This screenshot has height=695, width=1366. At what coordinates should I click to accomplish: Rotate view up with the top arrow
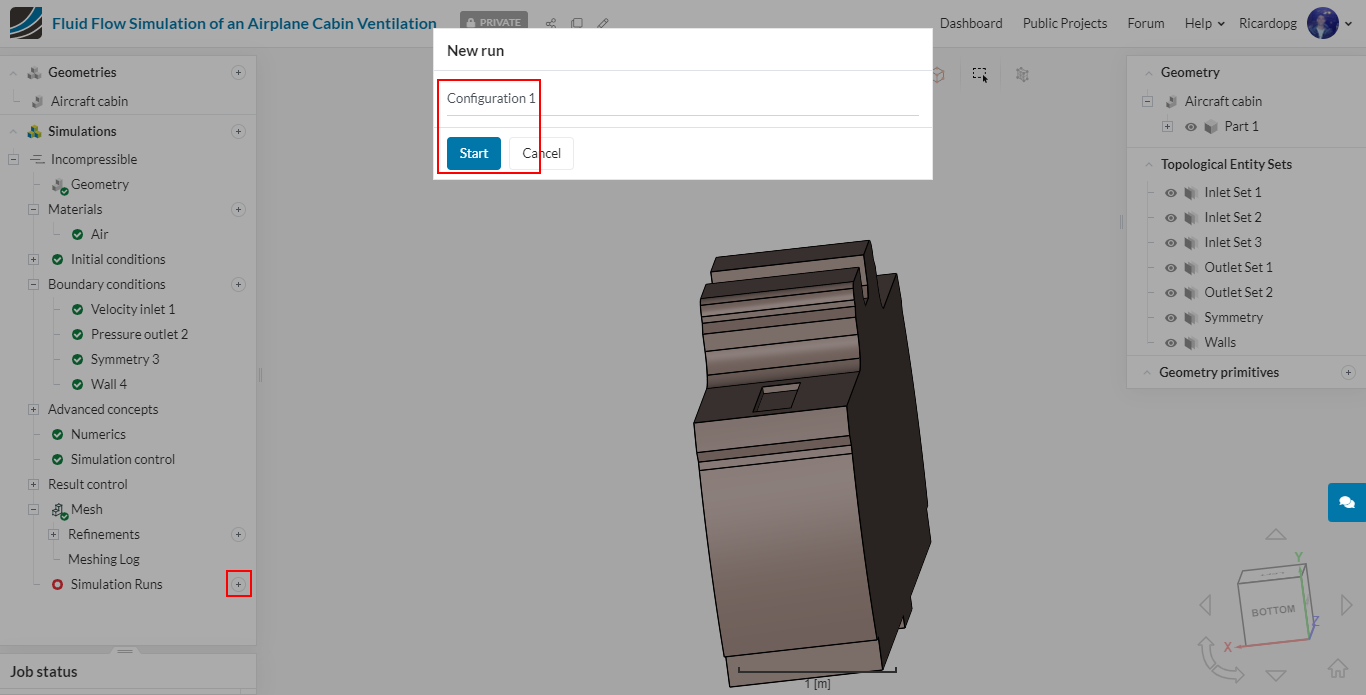click(x=1275, y=536)
